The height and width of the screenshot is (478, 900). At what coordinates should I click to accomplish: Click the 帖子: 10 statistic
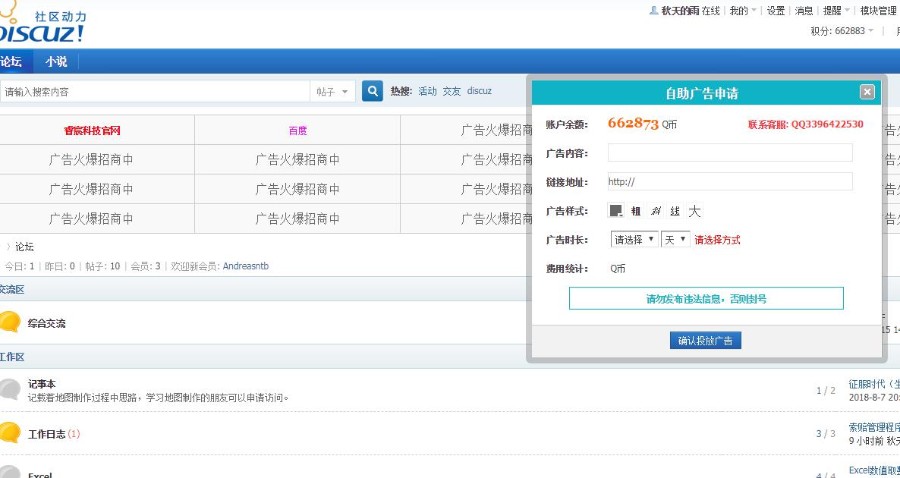pyautogui.click(x=103, y=266)
